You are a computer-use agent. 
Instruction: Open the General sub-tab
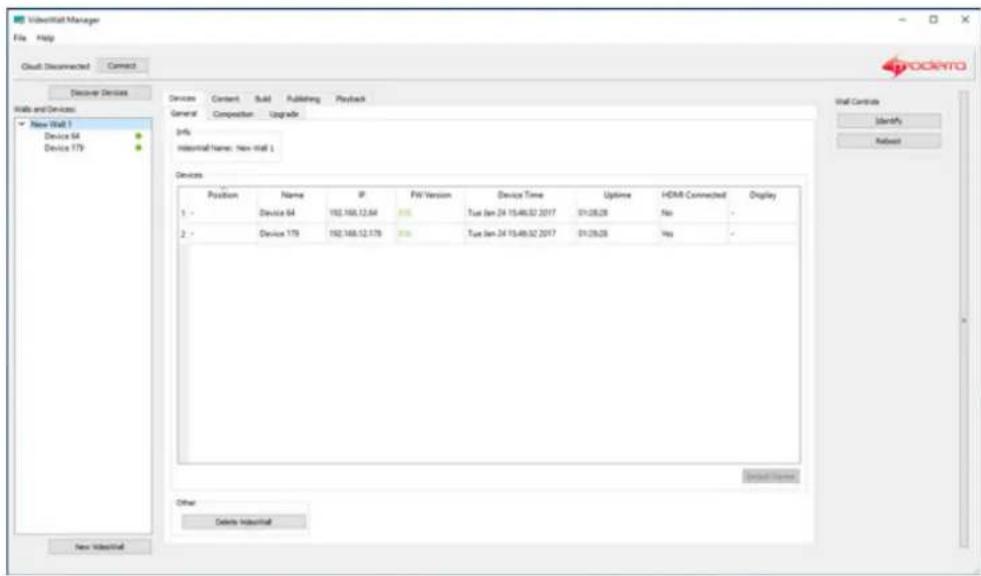184,114
